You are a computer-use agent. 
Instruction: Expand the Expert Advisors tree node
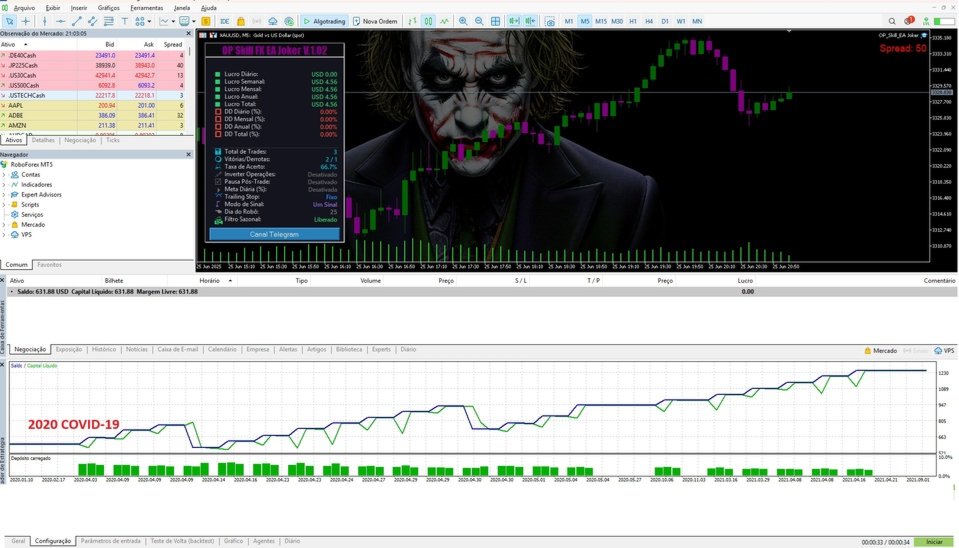[x=4, y=194]
